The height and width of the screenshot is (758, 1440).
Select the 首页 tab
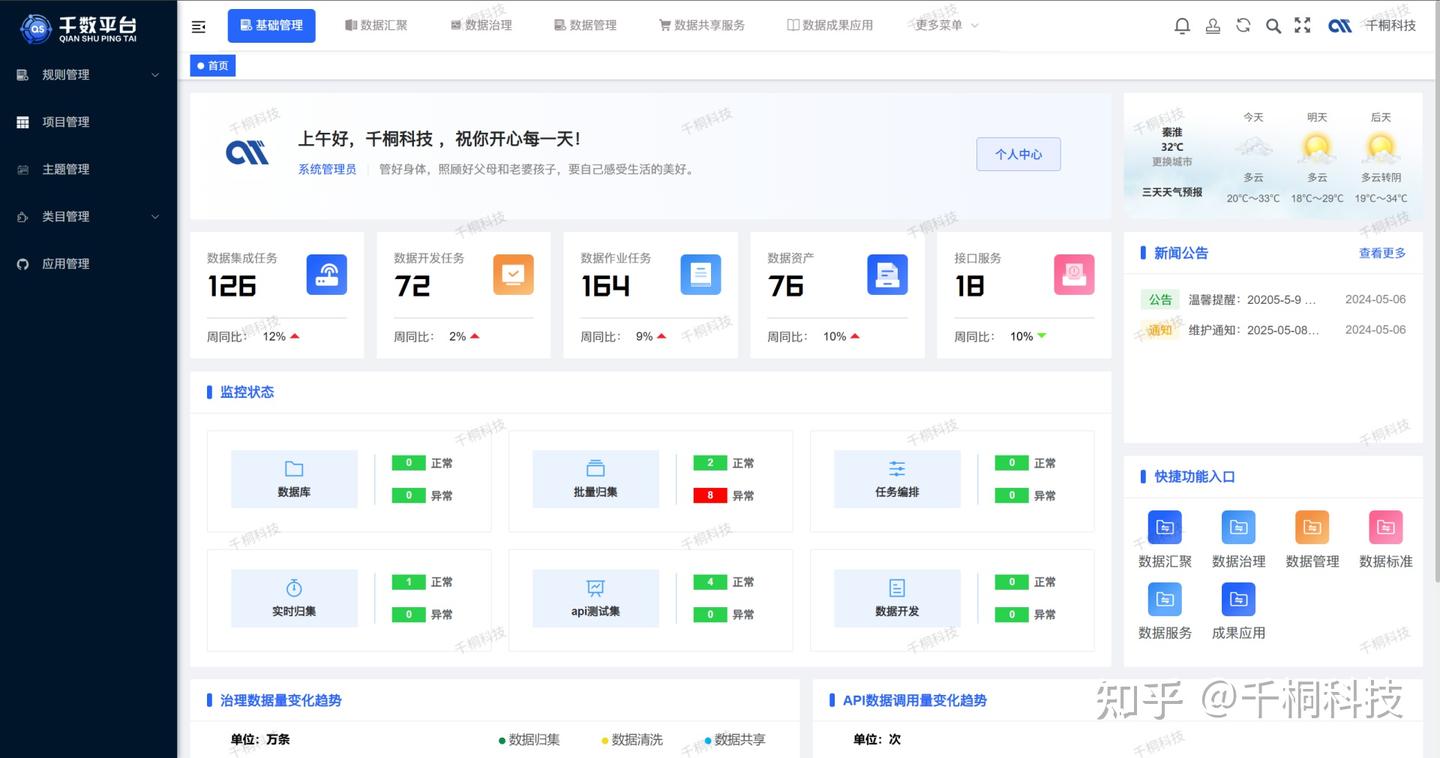click(212, 65)
